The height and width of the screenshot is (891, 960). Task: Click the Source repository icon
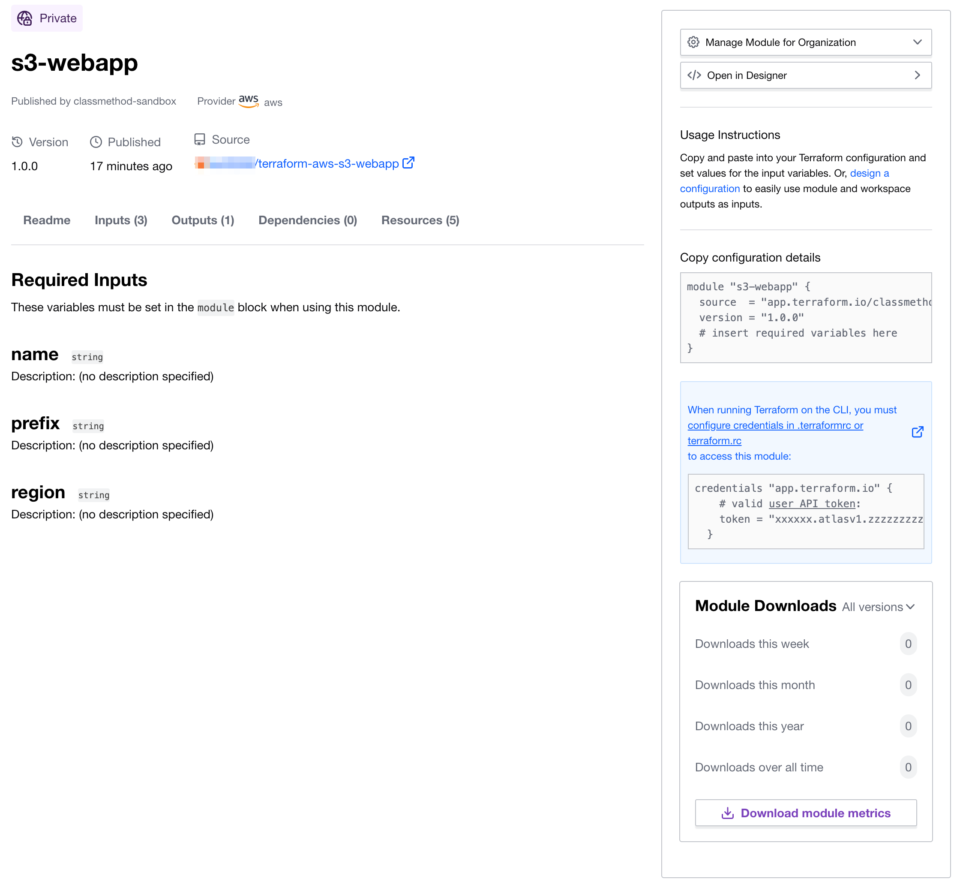(200, 140)
